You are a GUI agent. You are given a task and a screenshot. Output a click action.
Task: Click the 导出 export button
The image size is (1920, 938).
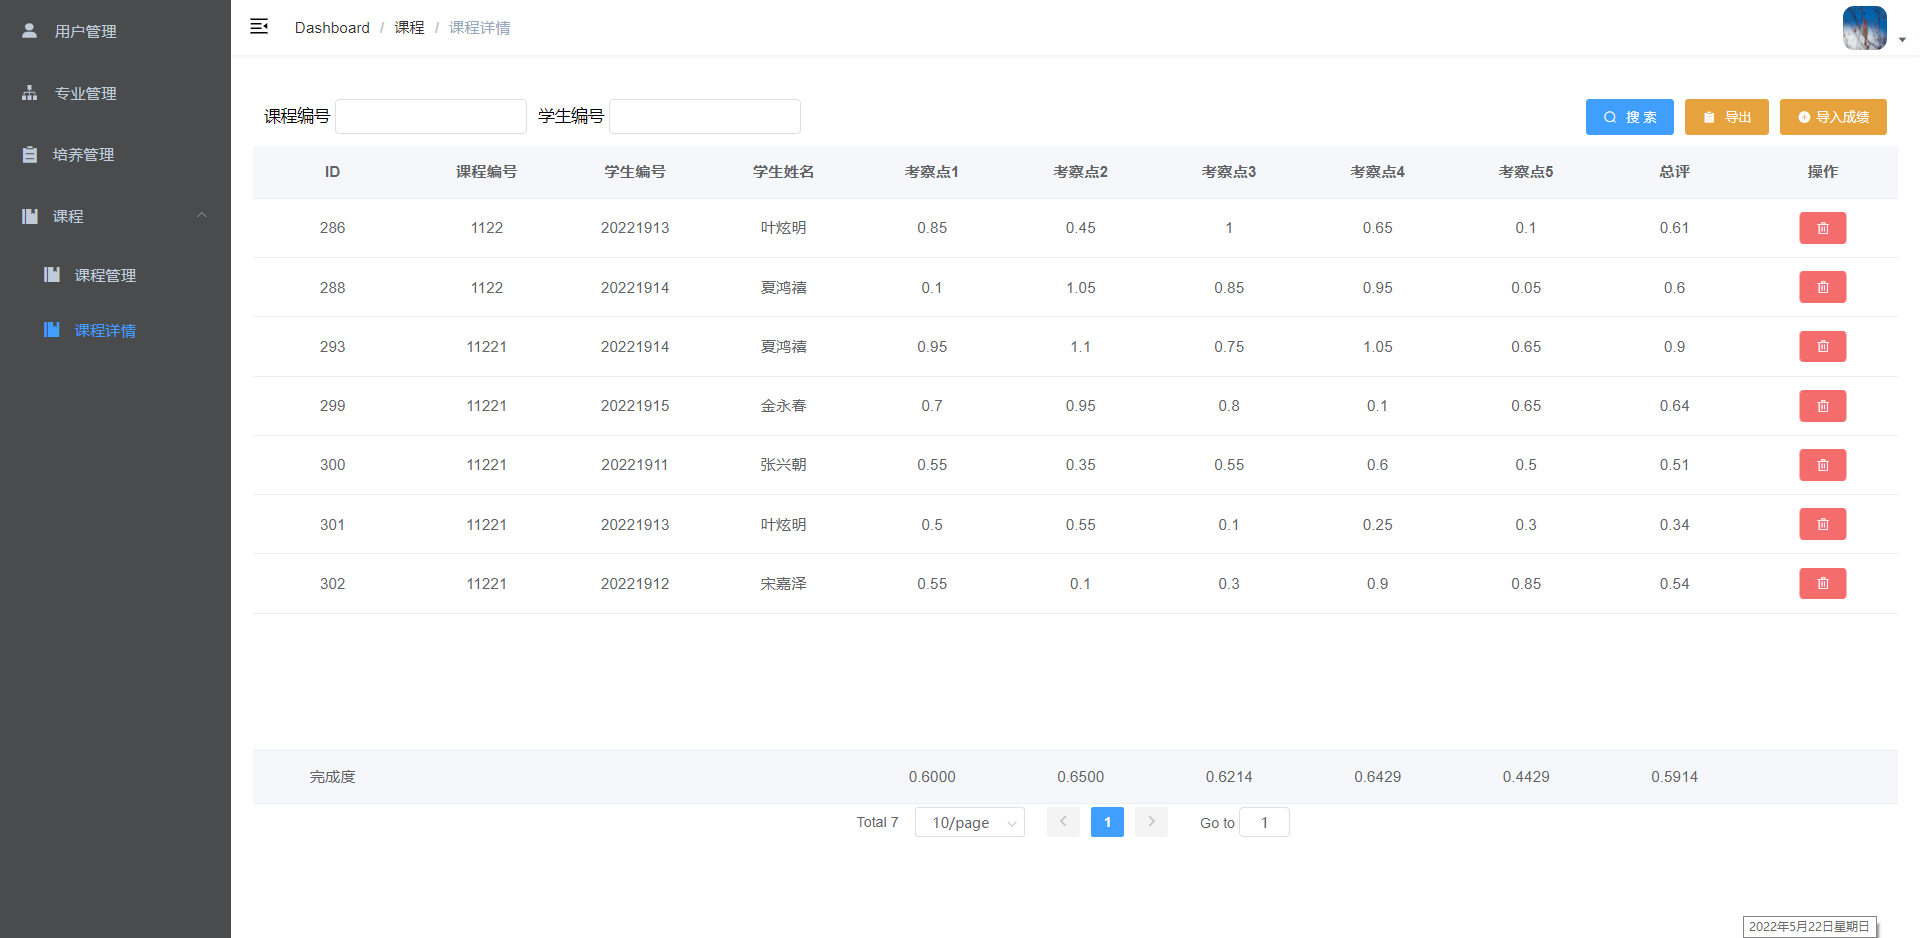(1726, 117)
